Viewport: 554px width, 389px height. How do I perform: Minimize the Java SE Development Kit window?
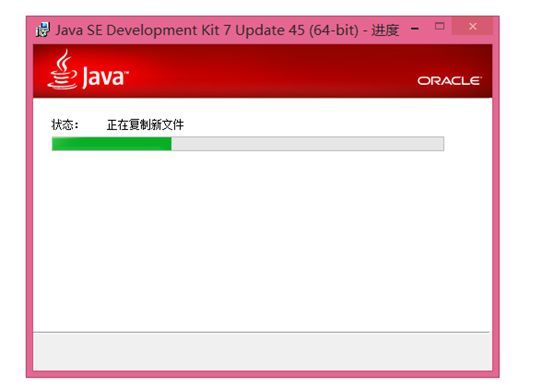point(415,28)
